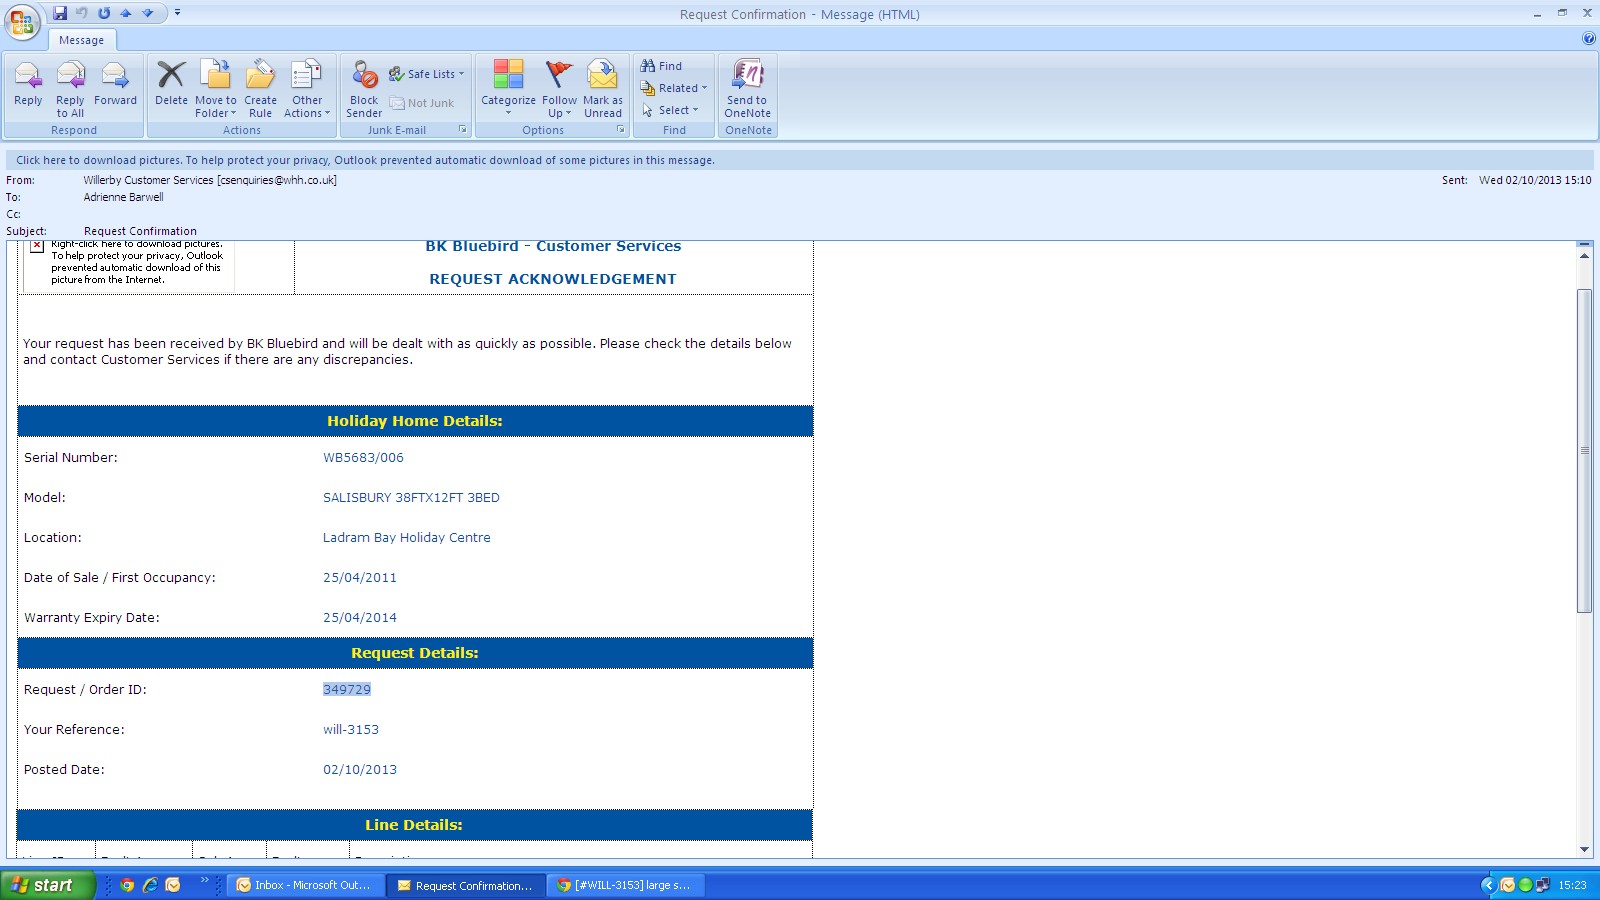Open the Safe Lists dropdown
Screen dimensions: 1600x900
click(x=426, y=74)
